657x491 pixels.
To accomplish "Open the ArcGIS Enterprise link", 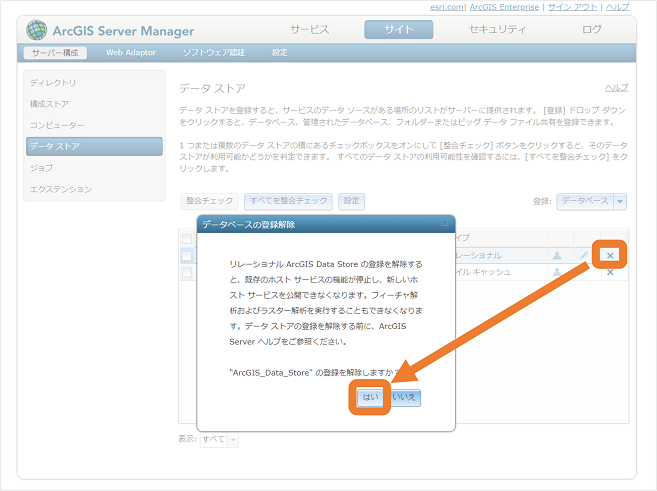I will point(504,7).
